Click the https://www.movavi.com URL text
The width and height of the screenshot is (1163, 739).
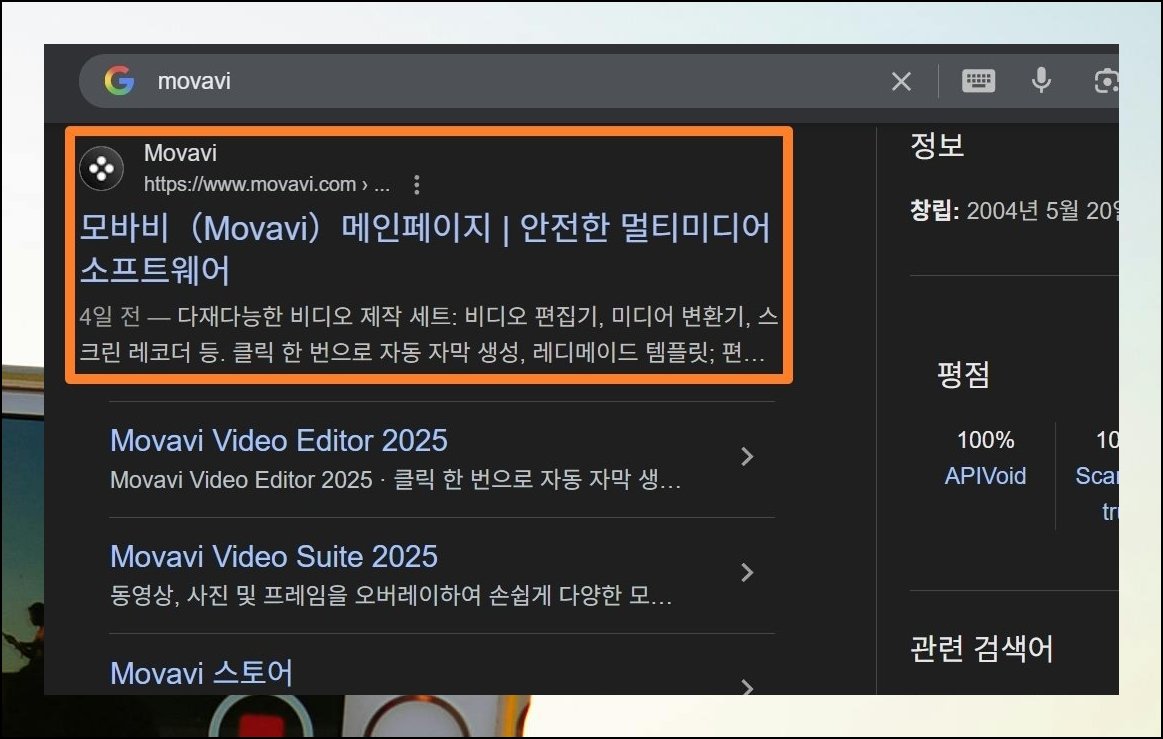(266, 185)
